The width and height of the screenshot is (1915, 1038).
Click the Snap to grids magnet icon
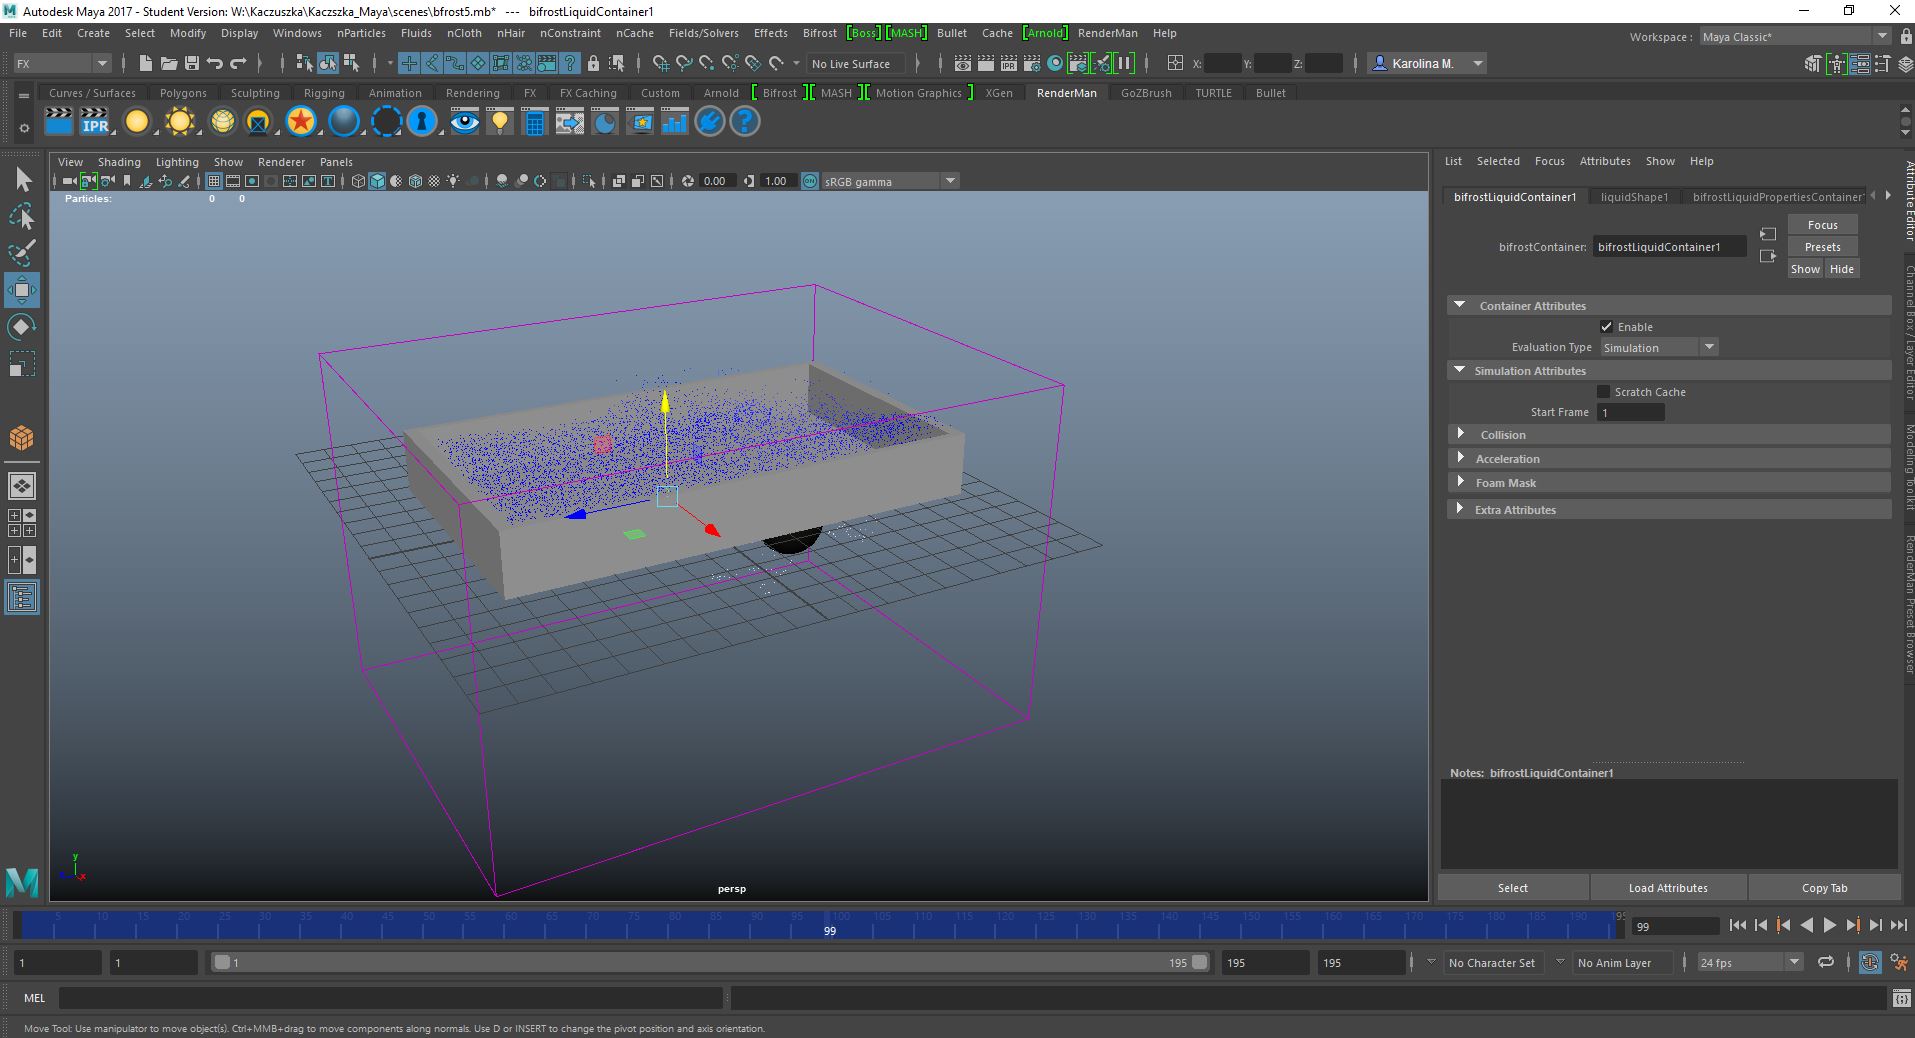coord(409,63)
